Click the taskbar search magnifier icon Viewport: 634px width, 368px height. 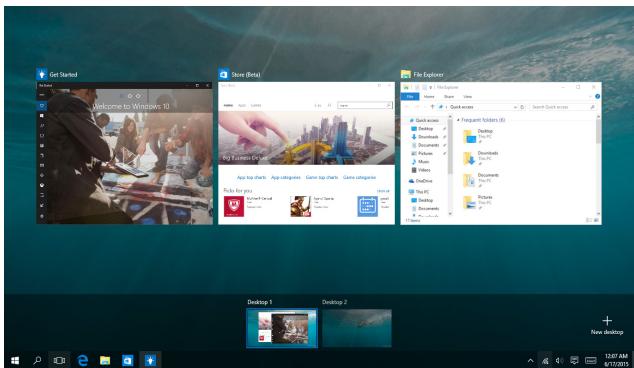pos(37,360)
